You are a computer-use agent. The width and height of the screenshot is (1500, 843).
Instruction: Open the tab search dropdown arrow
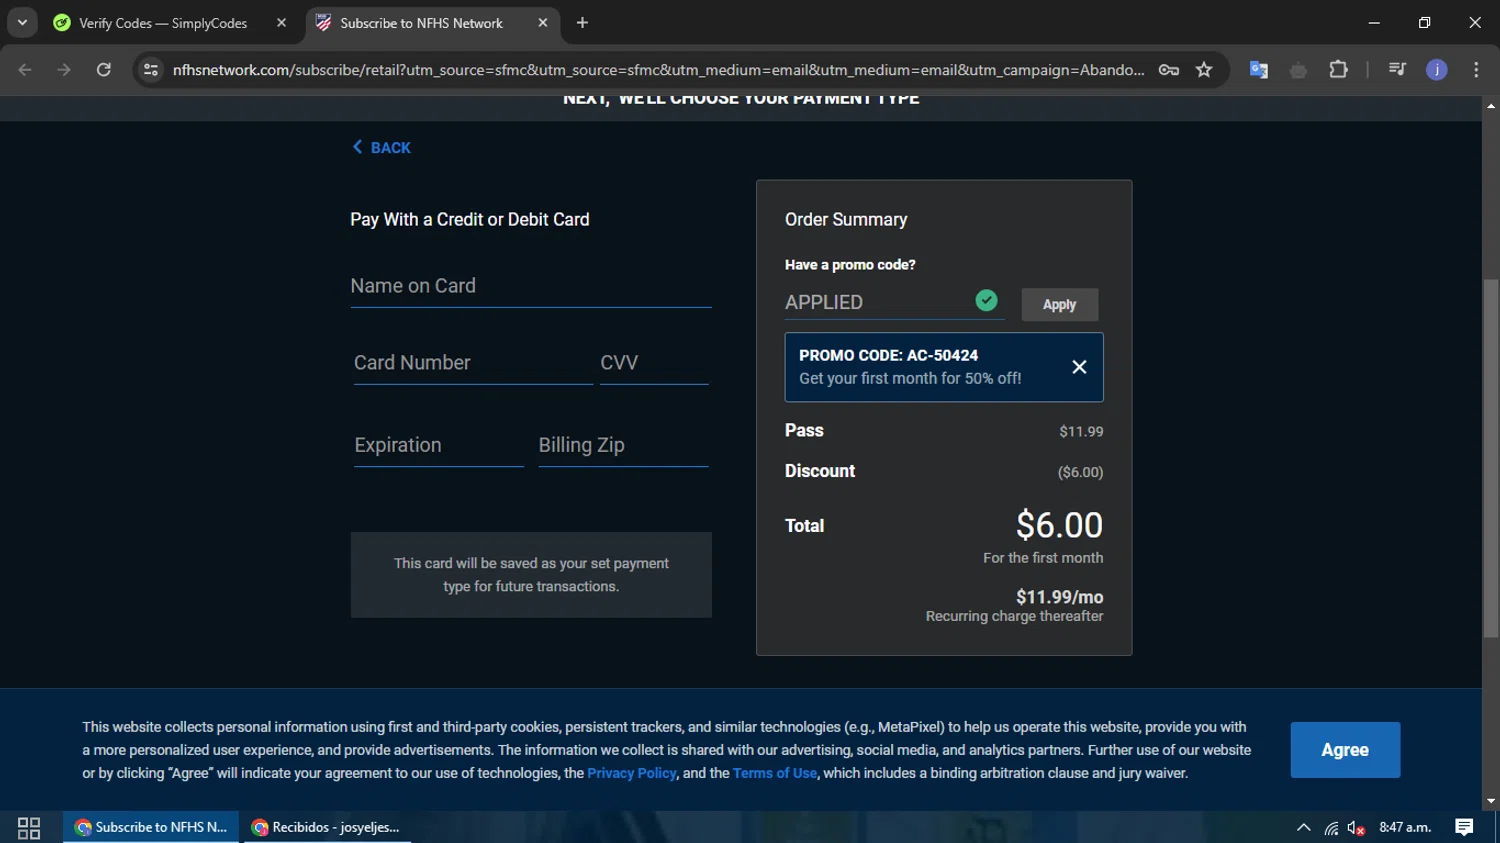[x=22, y=22]
